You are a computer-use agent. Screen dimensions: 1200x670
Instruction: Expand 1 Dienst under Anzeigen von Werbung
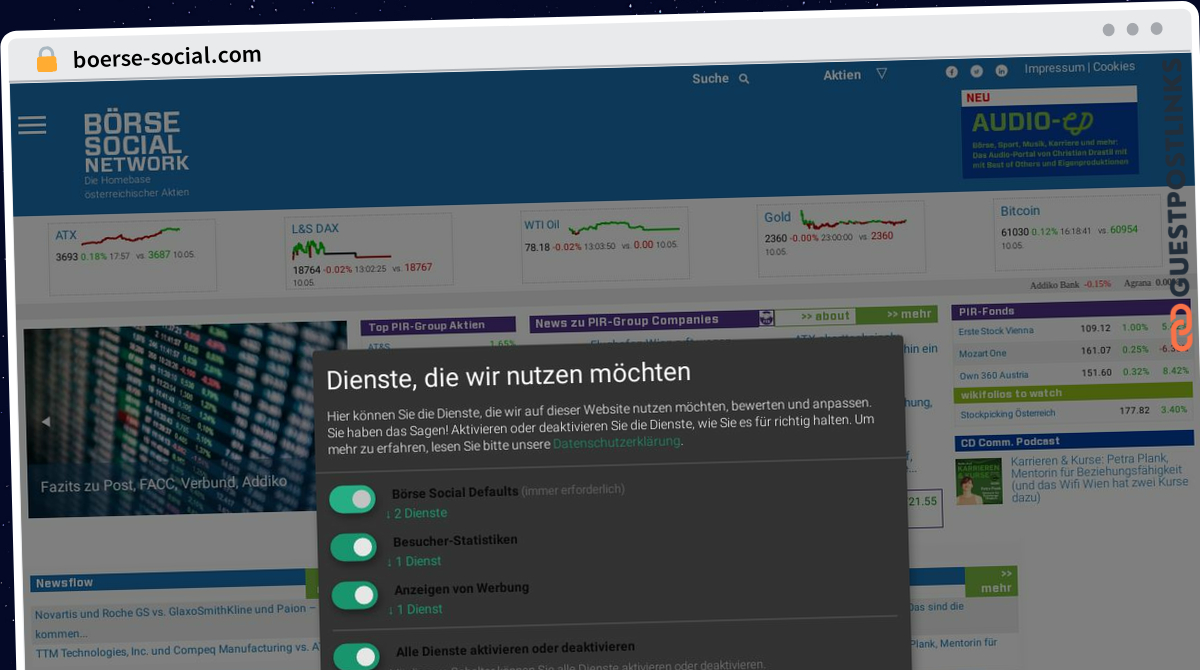tap(415, 609)
